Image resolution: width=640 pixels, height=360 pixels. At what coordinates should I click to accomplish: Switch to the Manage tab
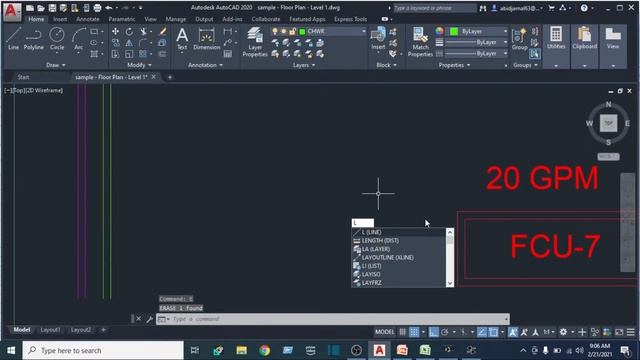coord(176,19)
